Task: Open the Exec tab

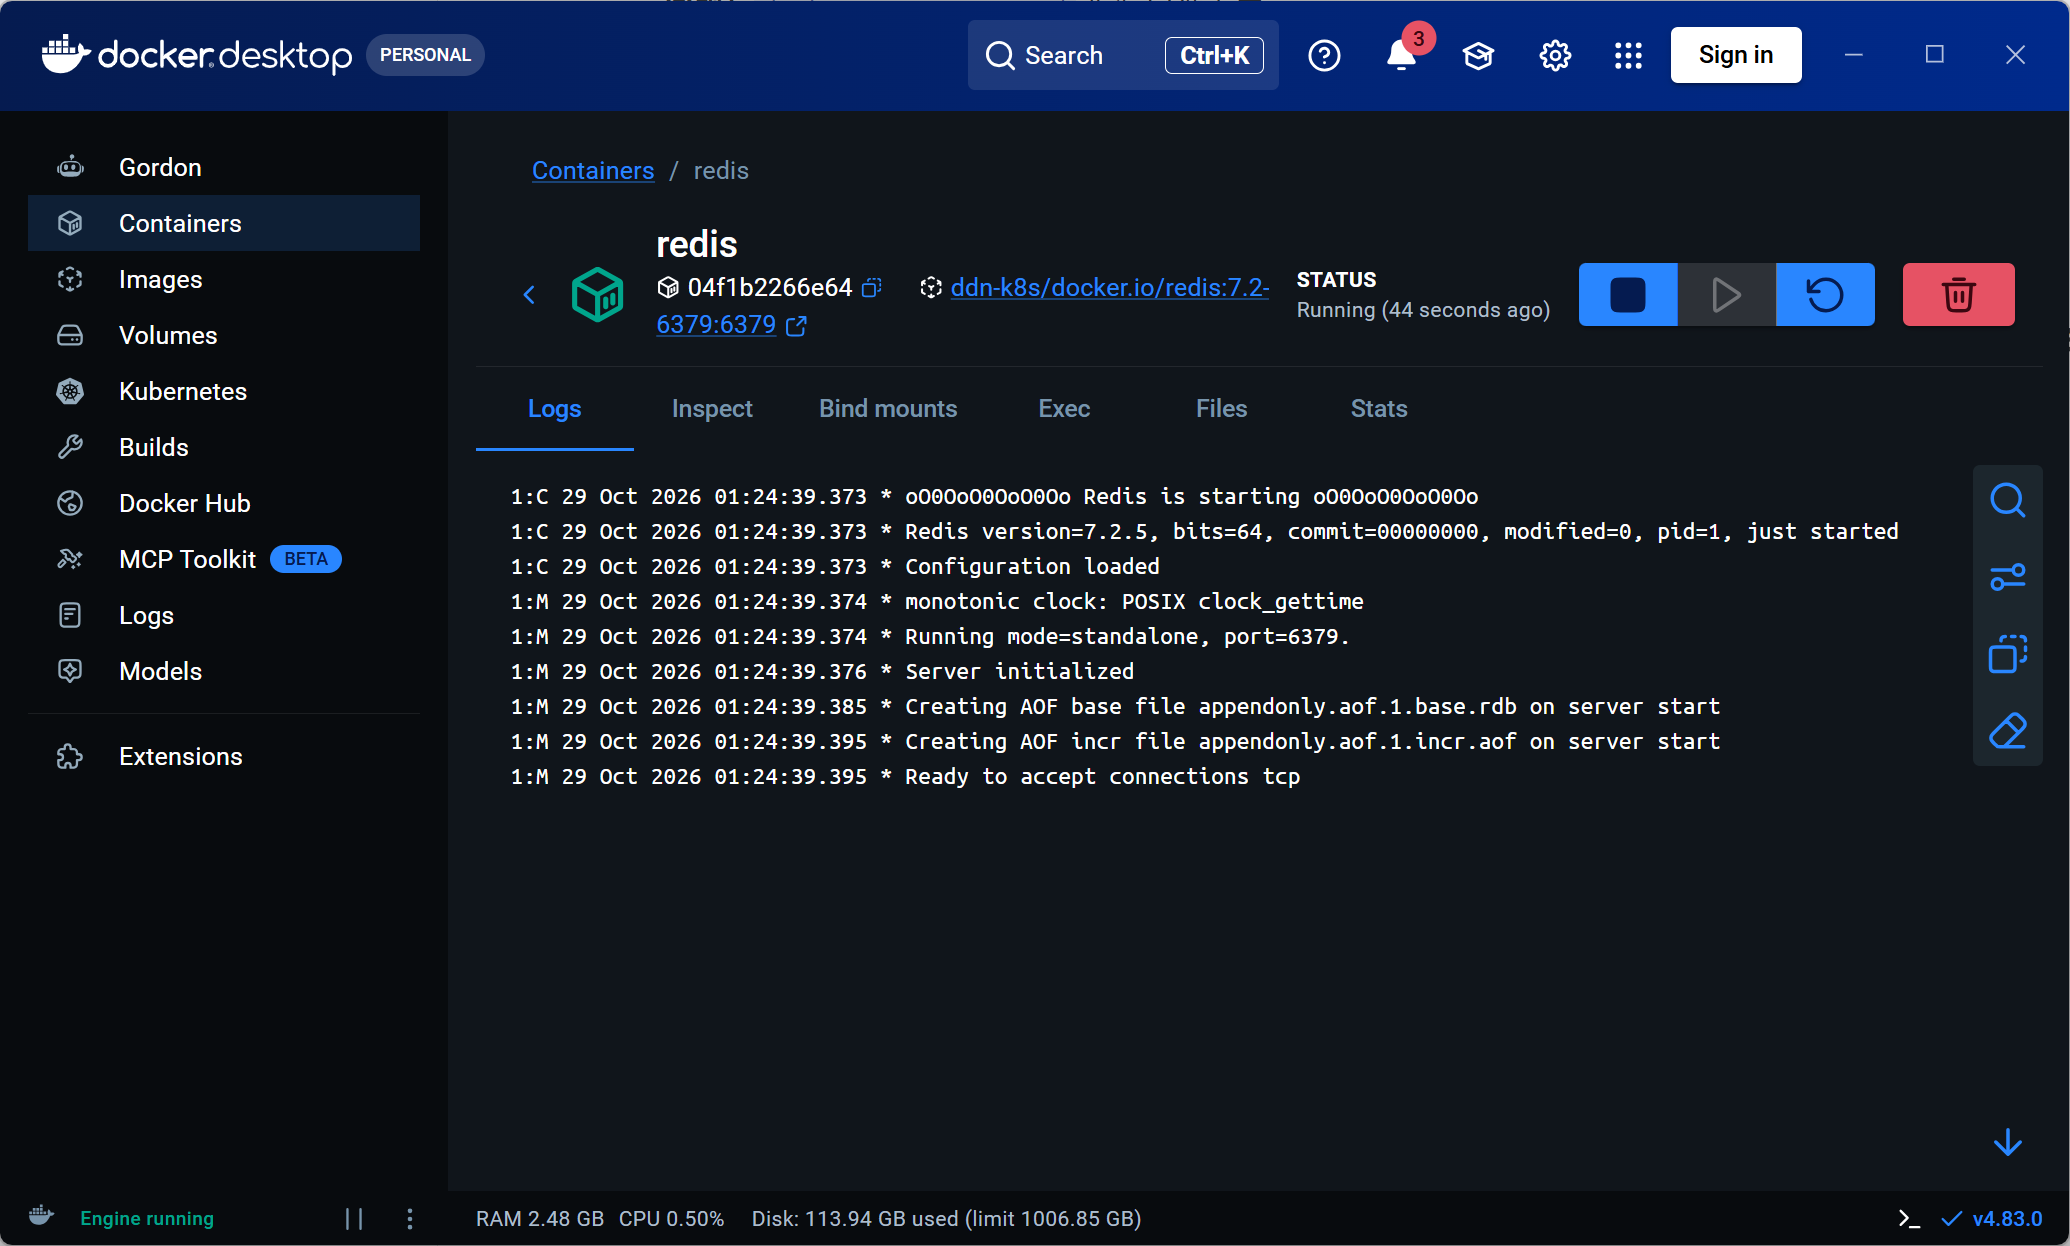Action: pyautogui.click(x=1064, y=408)
